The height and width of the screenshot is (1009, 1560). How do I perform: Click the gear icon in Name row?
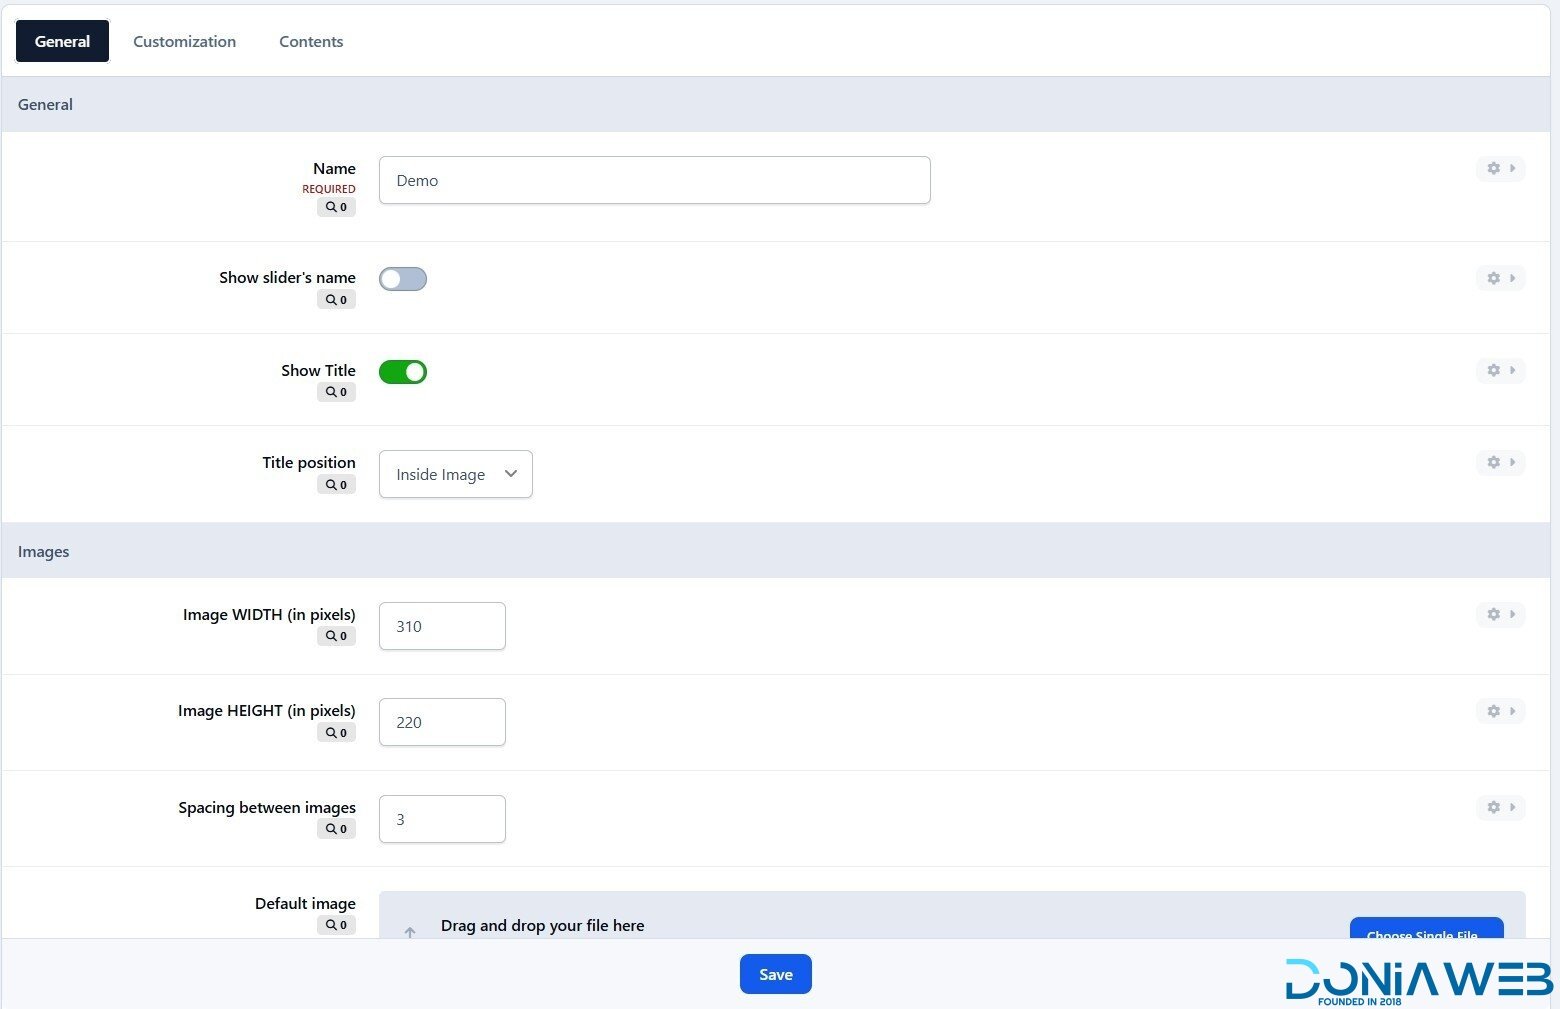[x=1499, y=168]
